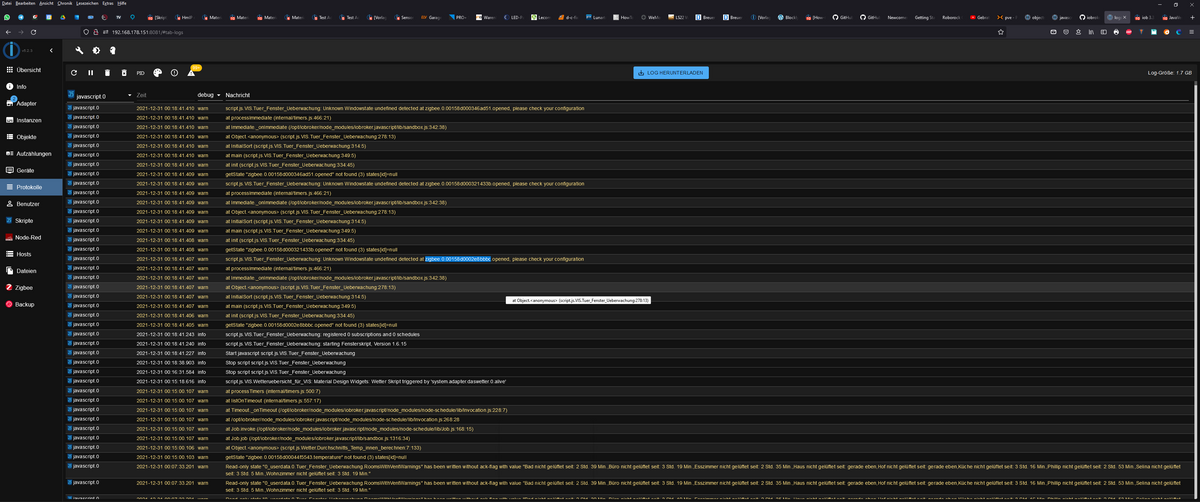
Task: Click the log row starting Fenstskript, Version 1.6.15
Action: (x=630, y=344)
